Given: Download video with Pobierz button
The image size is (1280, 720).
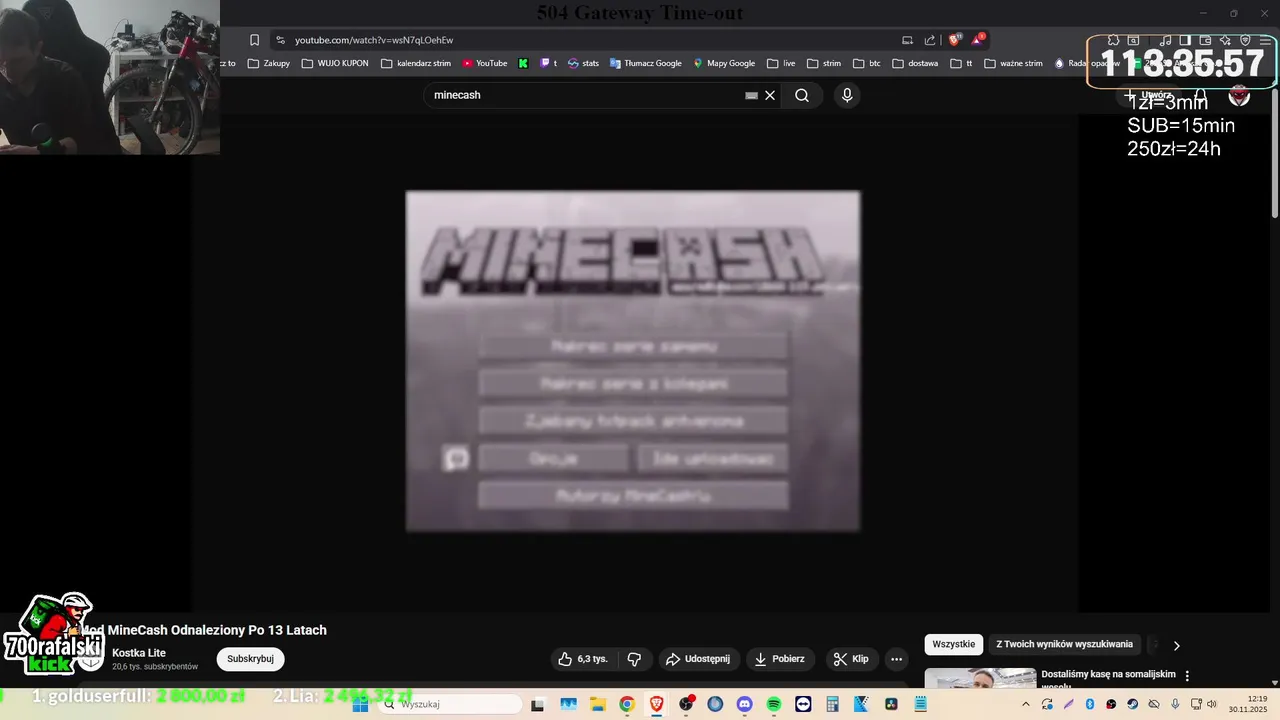Looking at the screenshot, I should tap(780, 659).
